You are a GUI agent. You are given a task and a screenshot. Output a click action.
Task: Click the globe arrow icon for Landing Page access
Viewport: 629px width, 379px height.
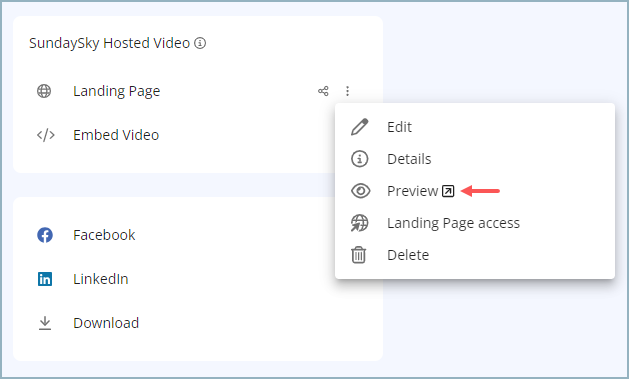point(359,223)
